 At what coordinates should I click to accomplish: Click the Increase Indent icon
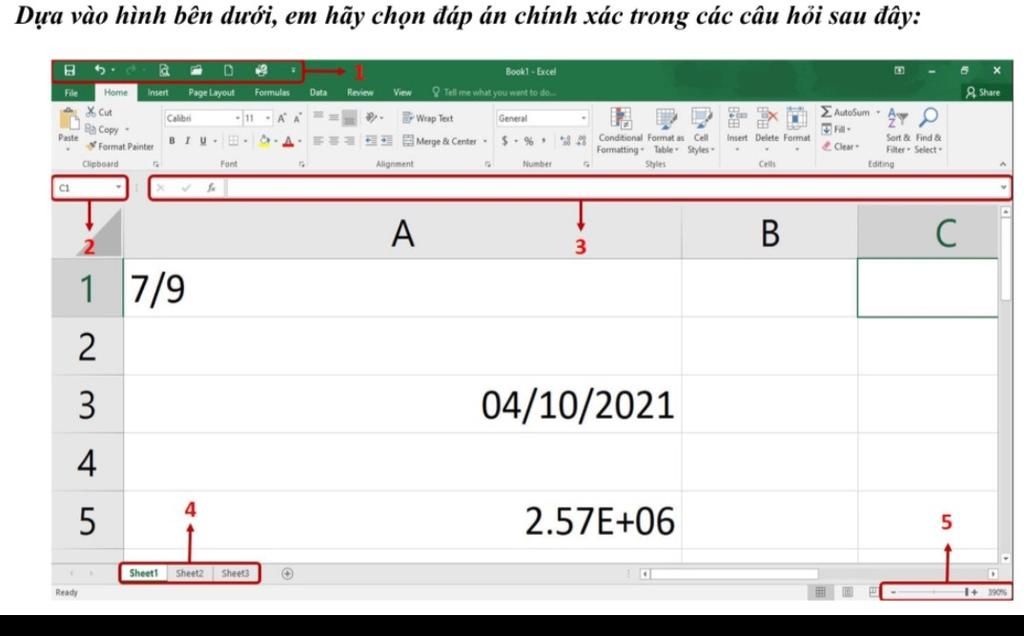[387, 140]
